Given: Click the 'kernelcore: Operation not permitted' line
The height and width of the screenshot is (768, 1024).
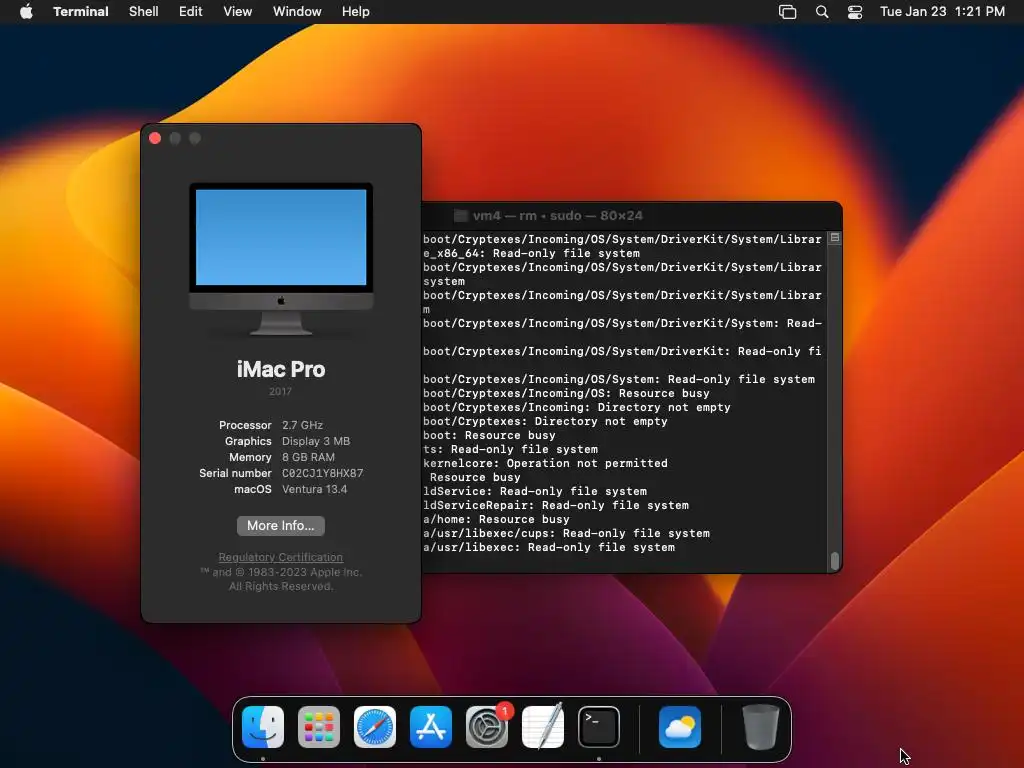Looking at the screenshot, I should [545, 463].
